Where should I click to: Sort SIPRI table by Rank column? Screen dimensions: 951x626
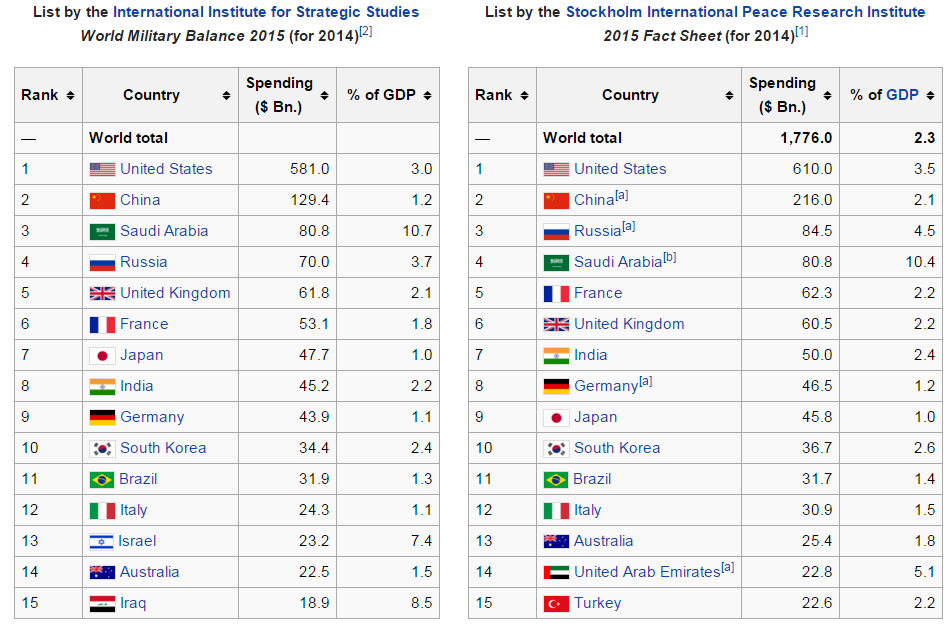(x=525, y=96)
